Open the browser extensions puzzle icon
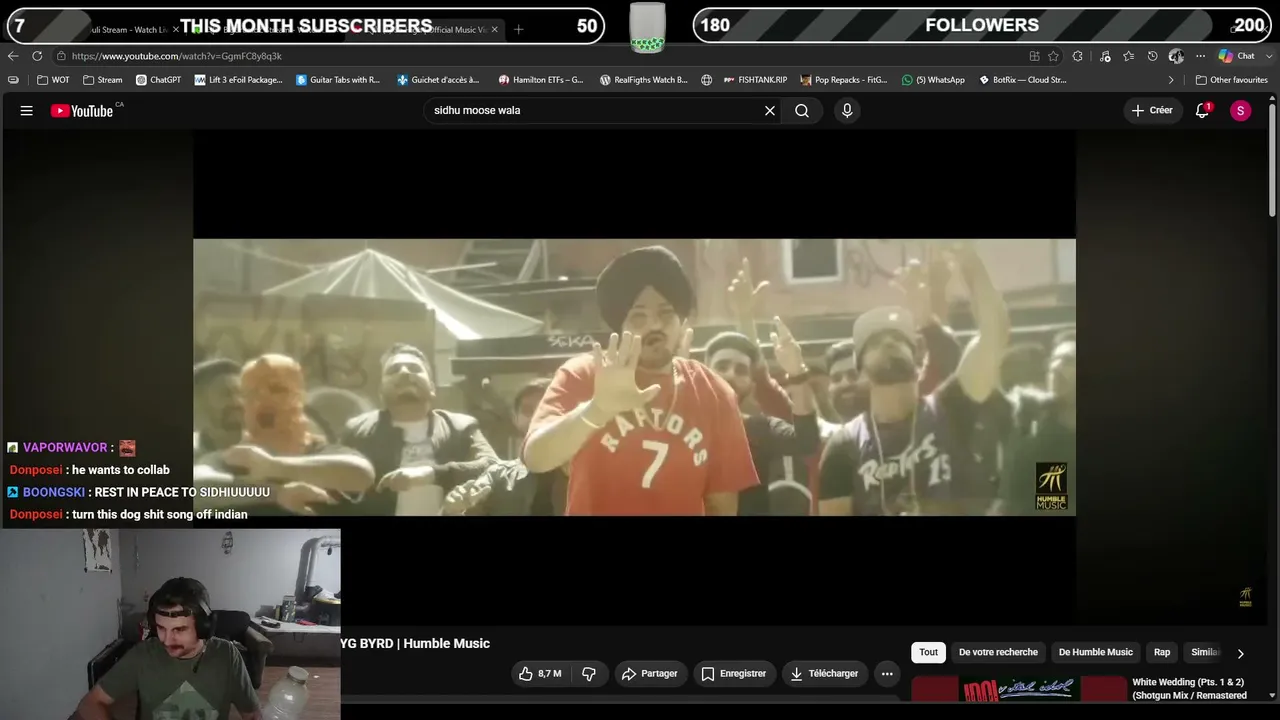 click(x=1078, y=56)
